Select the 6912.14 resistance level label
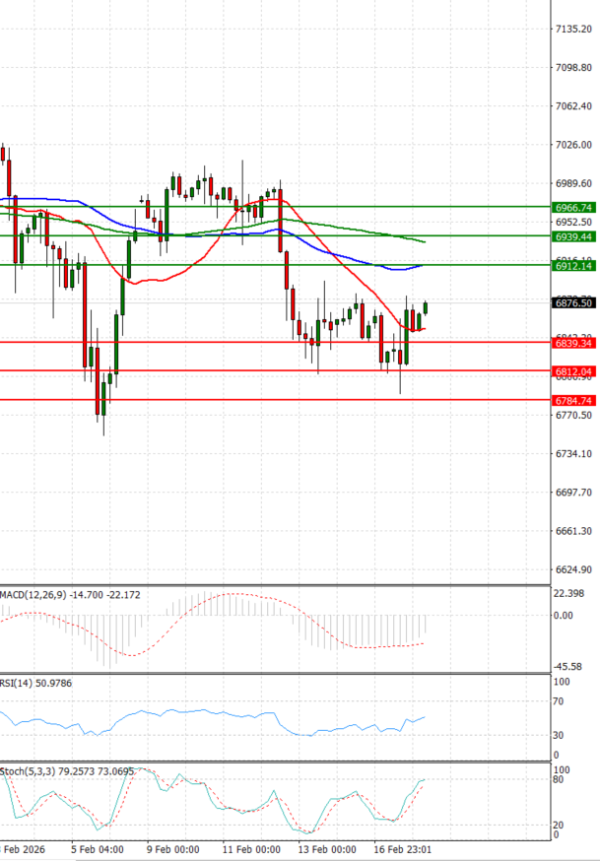 point(573,266)
